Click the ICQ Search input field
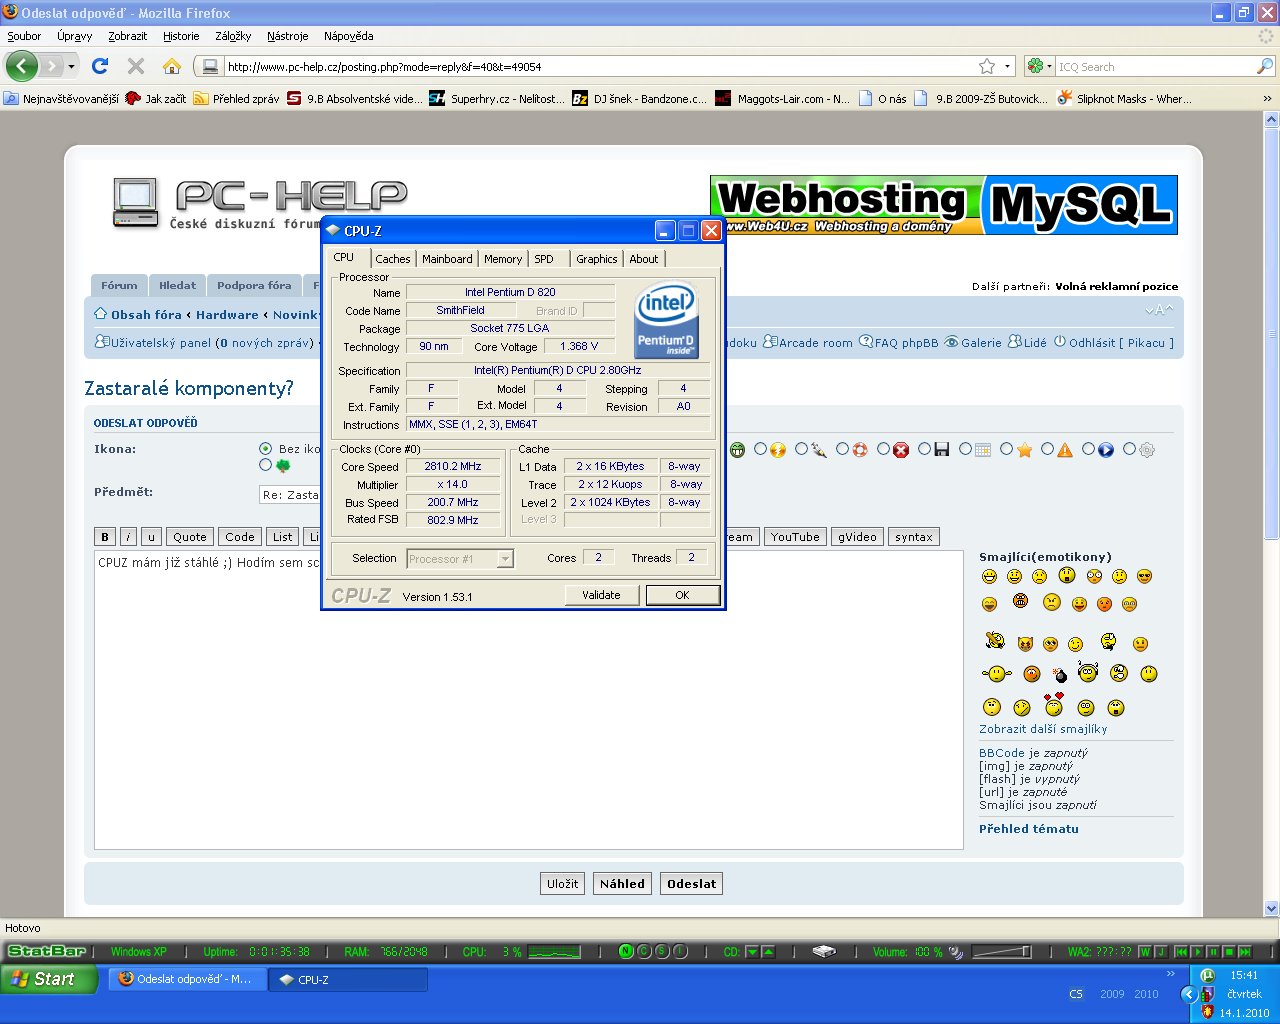 (1156, 66)
